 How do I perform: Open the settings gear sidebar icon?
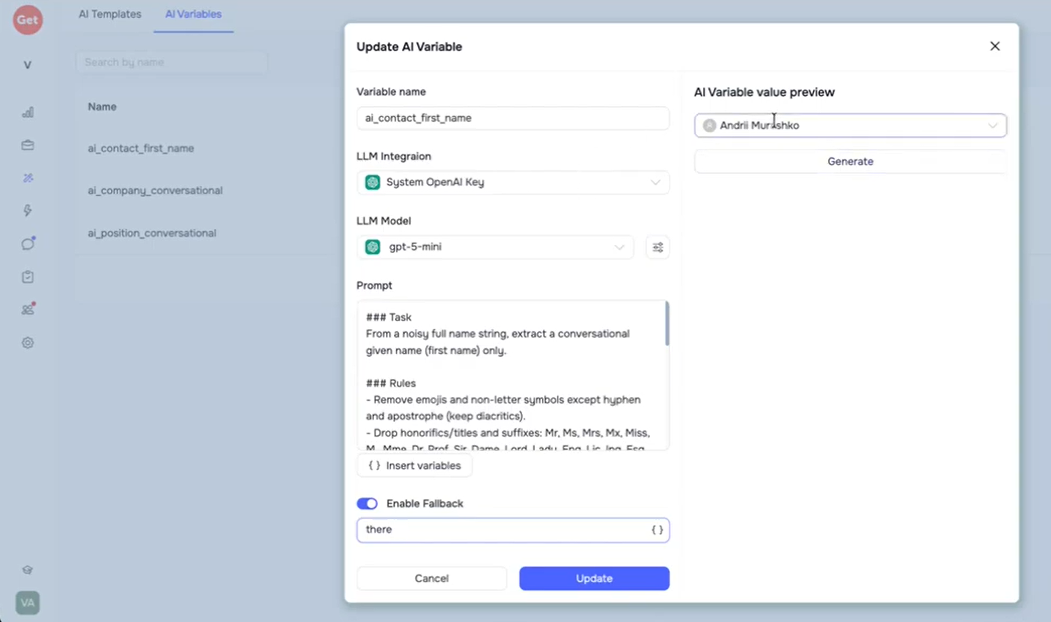pos(27,343)
